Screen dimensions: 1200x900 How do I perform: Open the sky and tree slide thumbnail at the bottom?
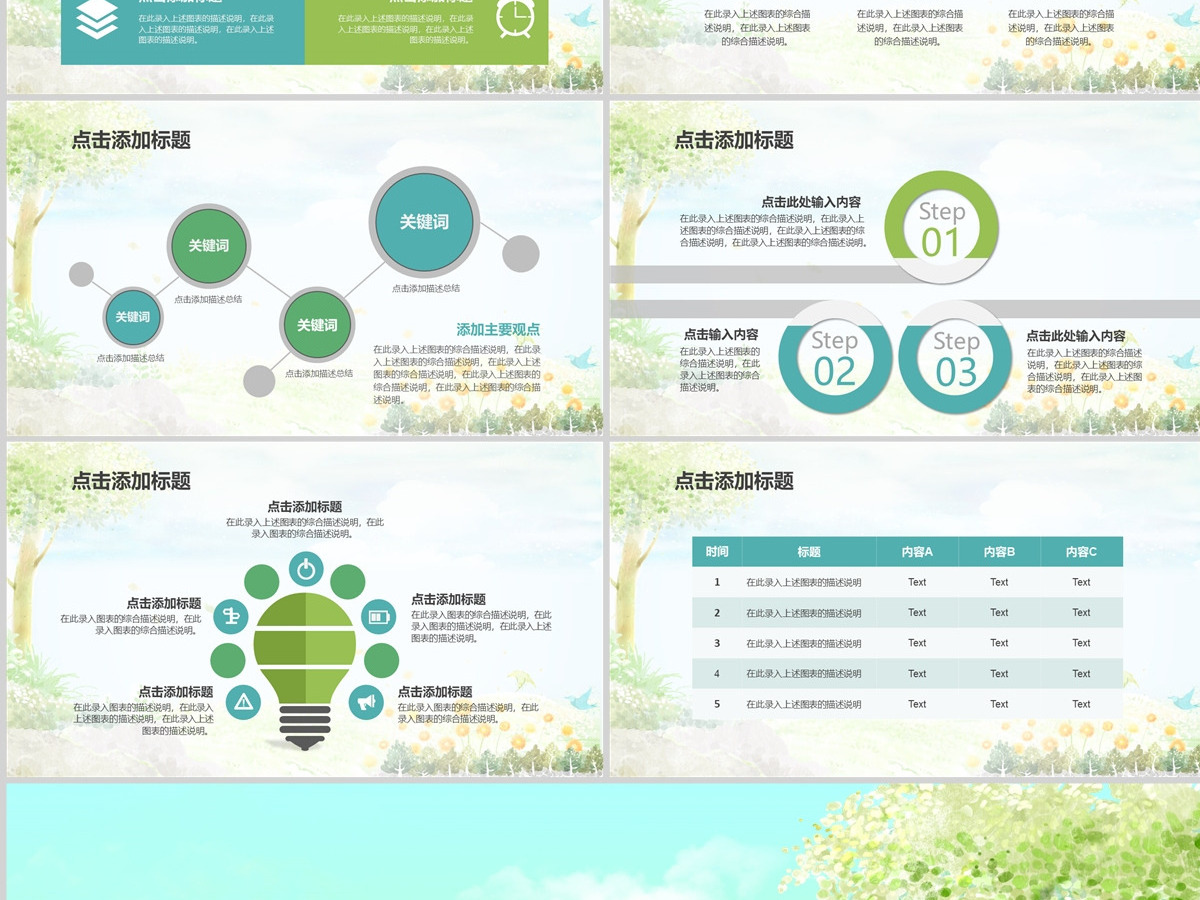pos(603,842)
